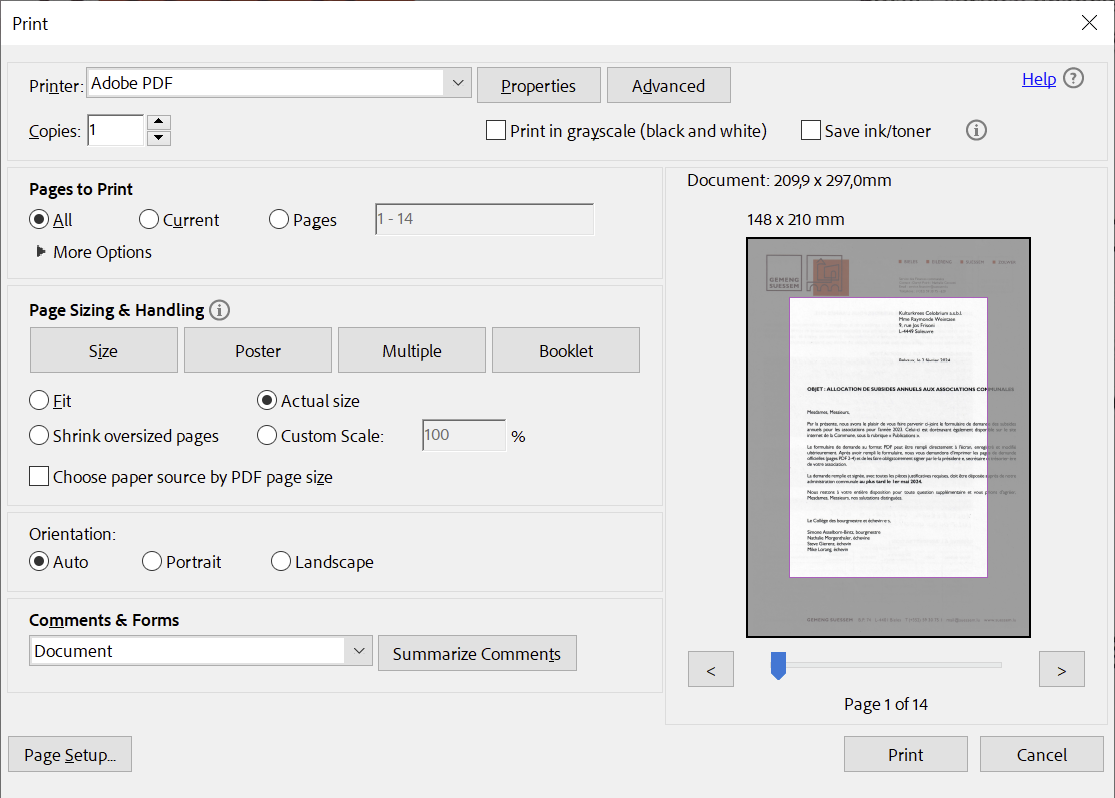Open the Comments & Forms dropdown
The image size is (1115, 798).
click(x=359, y=650)
